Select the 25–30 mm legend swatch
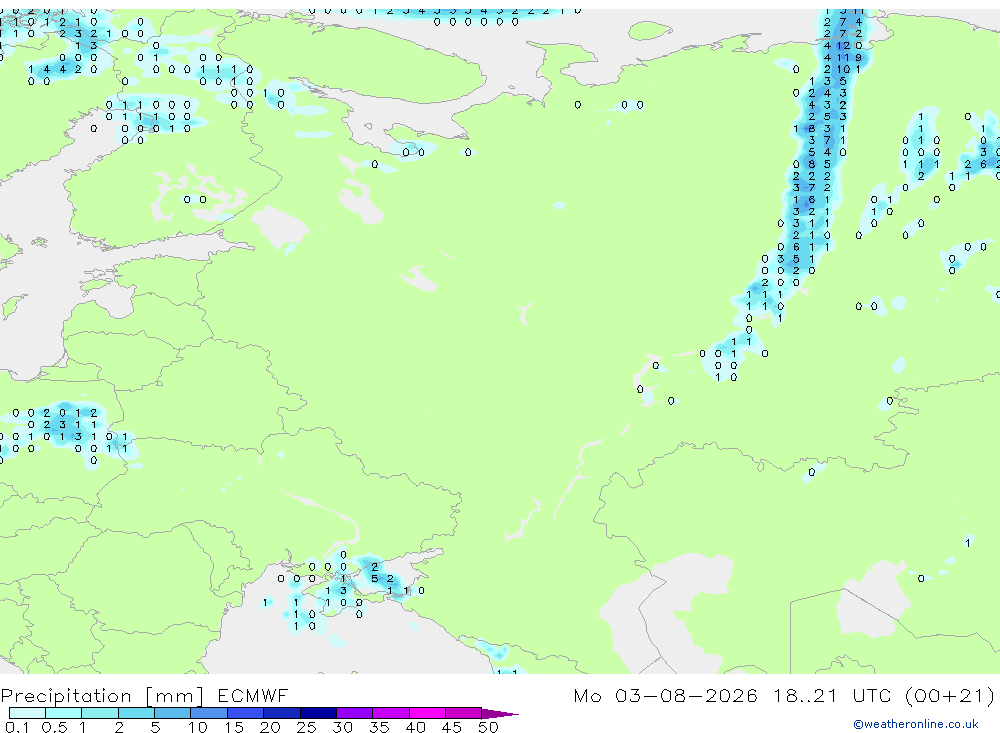This screenshot has width=1000, height=733. pyautogui.click(x=318, y=713)
